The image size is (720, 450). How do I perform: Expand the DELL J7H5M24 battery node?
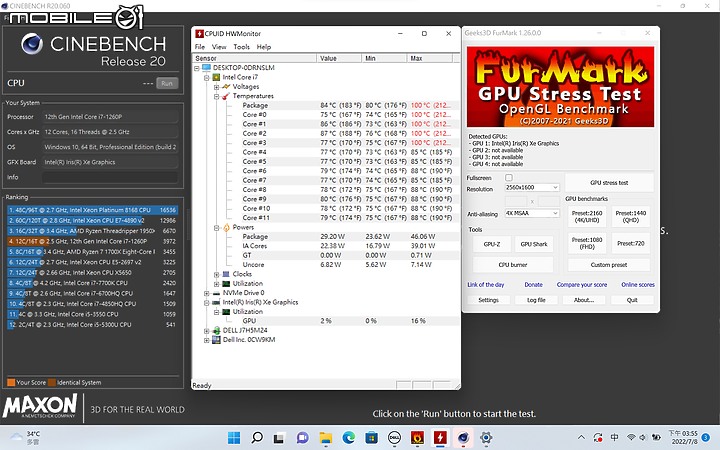(x=207, y=331)
